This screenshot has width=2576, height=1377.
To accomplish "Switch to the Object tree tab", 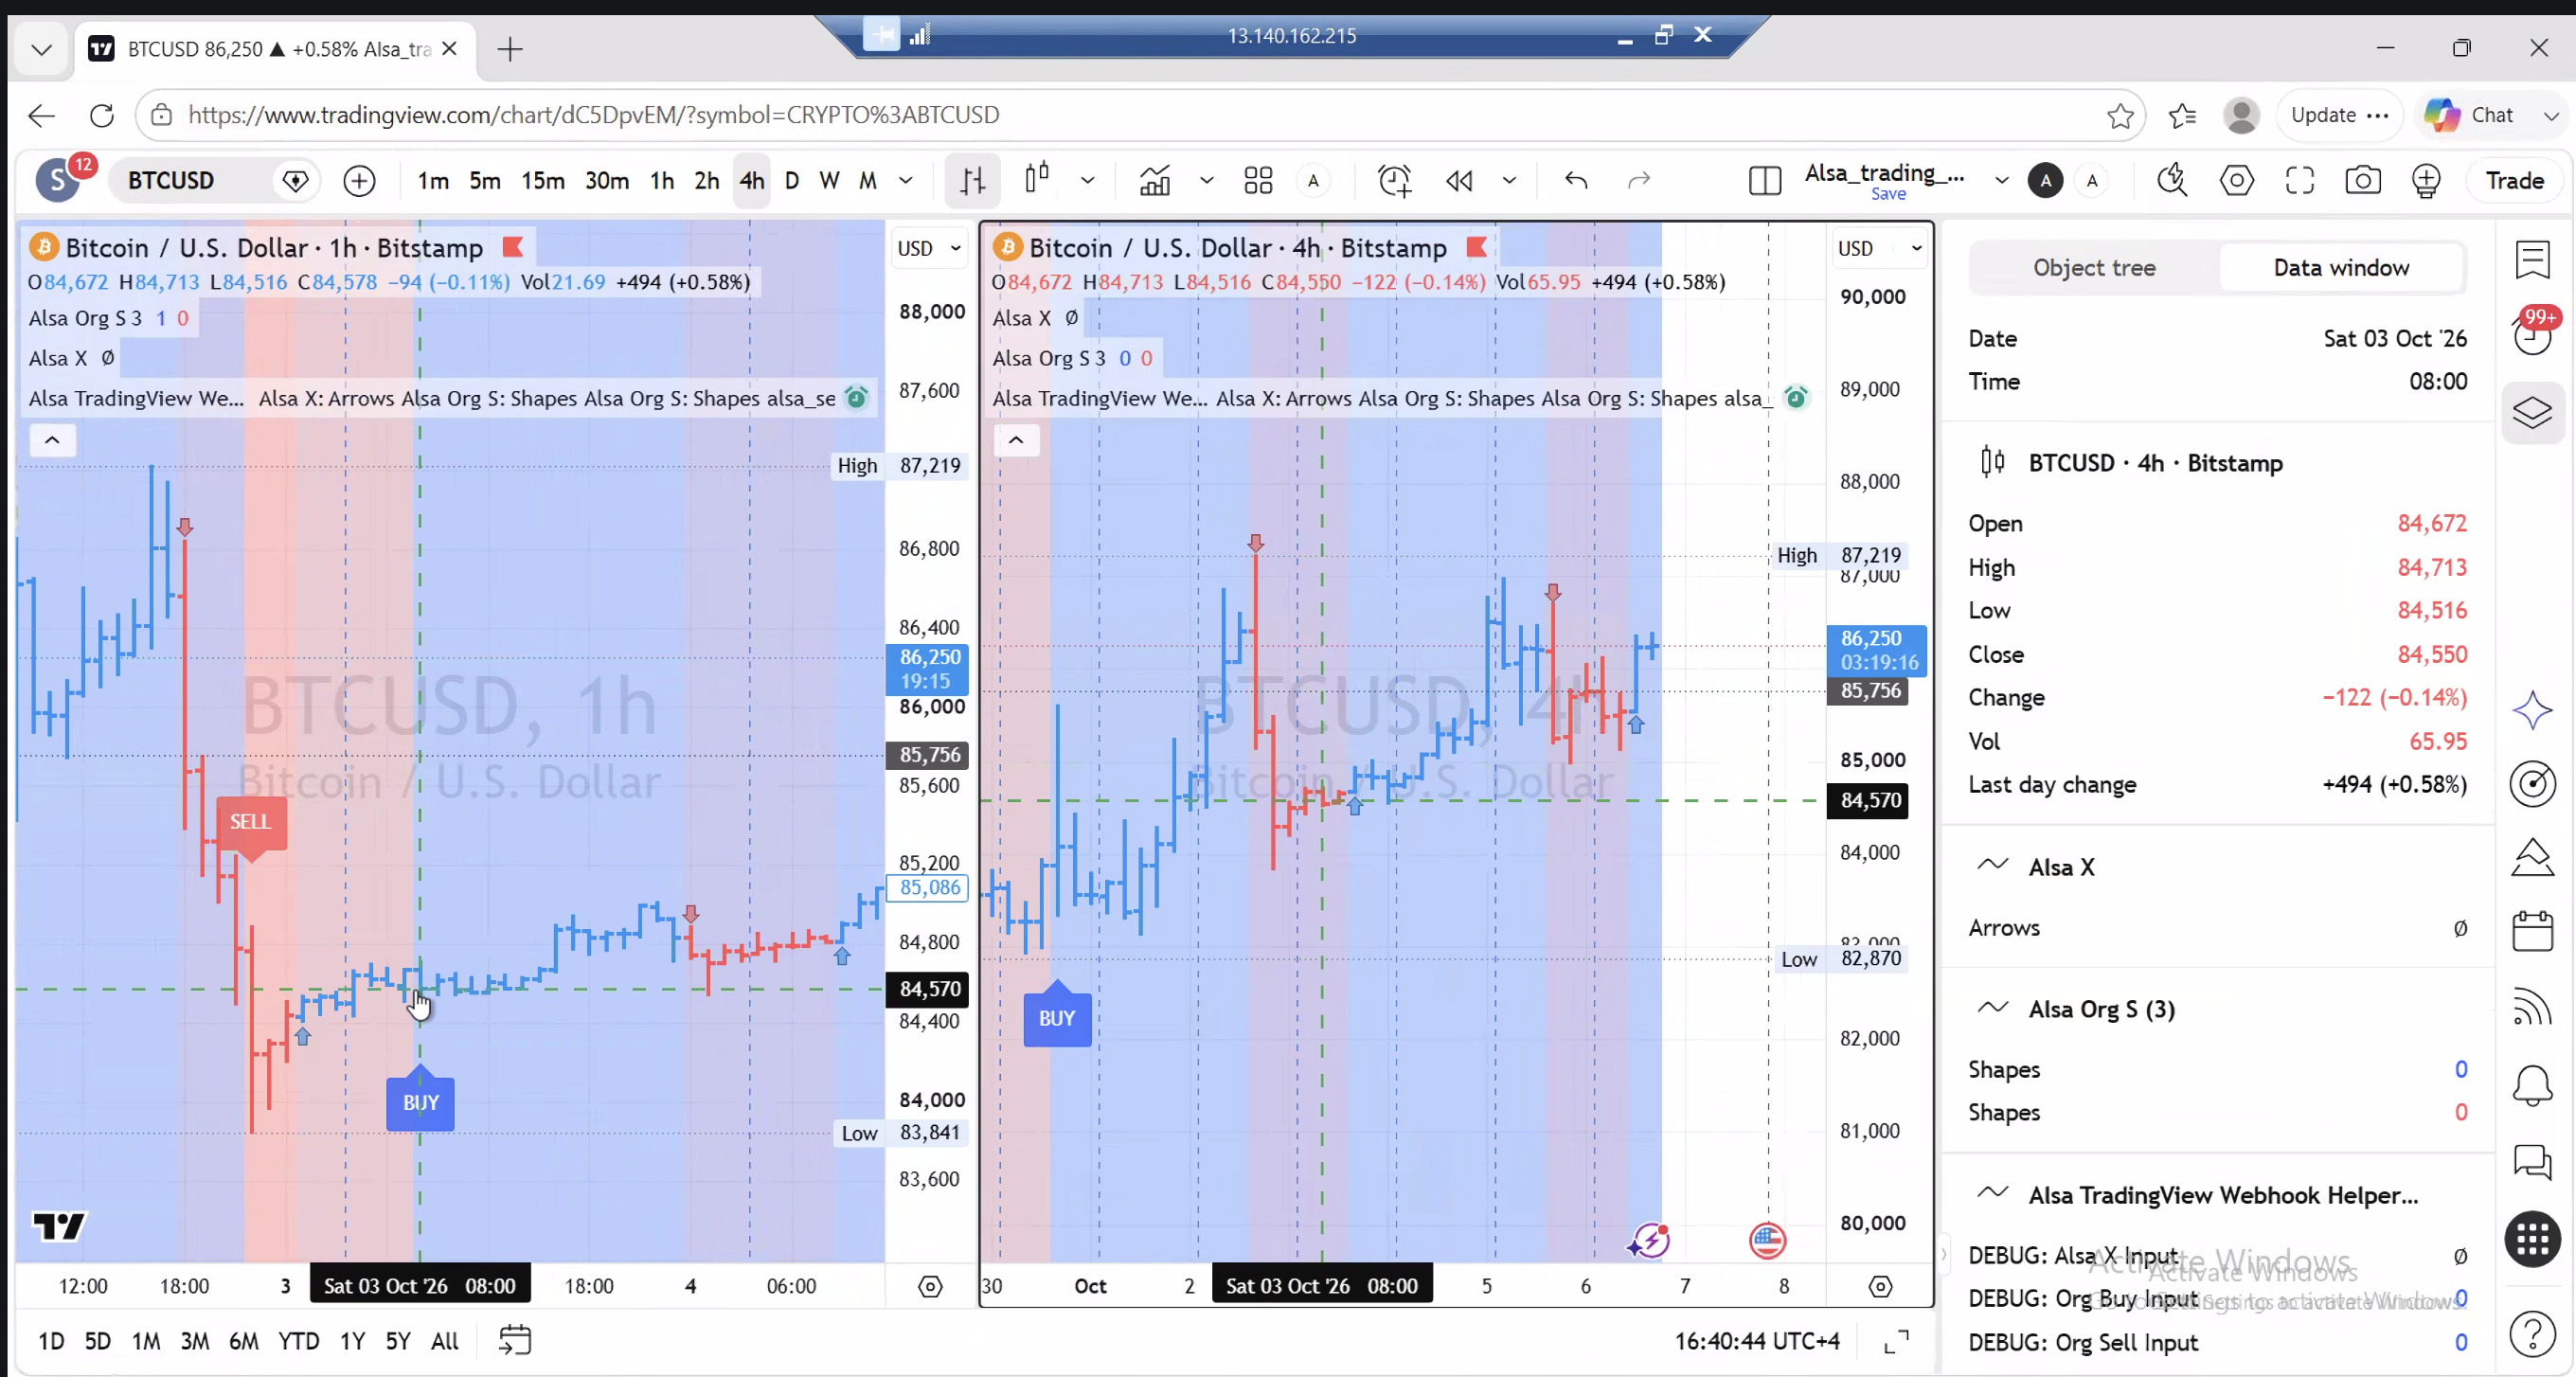I will pos(2094,267).
